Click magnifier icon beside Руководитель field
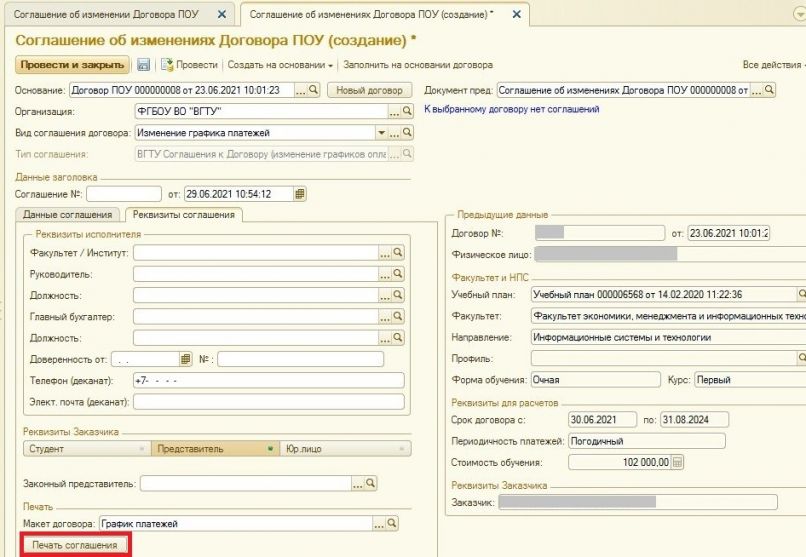The height and width of the screenshot is (557, 806). click(397, 274)
